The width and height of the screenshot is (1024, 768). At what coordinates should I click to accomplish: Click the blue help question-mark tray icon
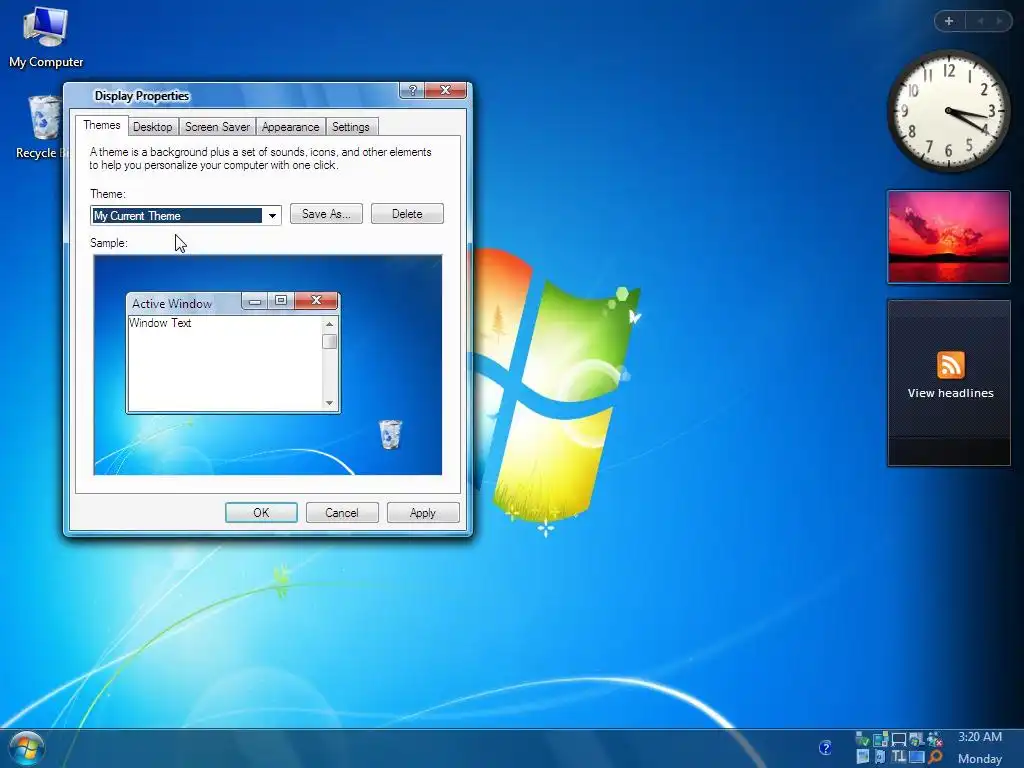point(825,748)
